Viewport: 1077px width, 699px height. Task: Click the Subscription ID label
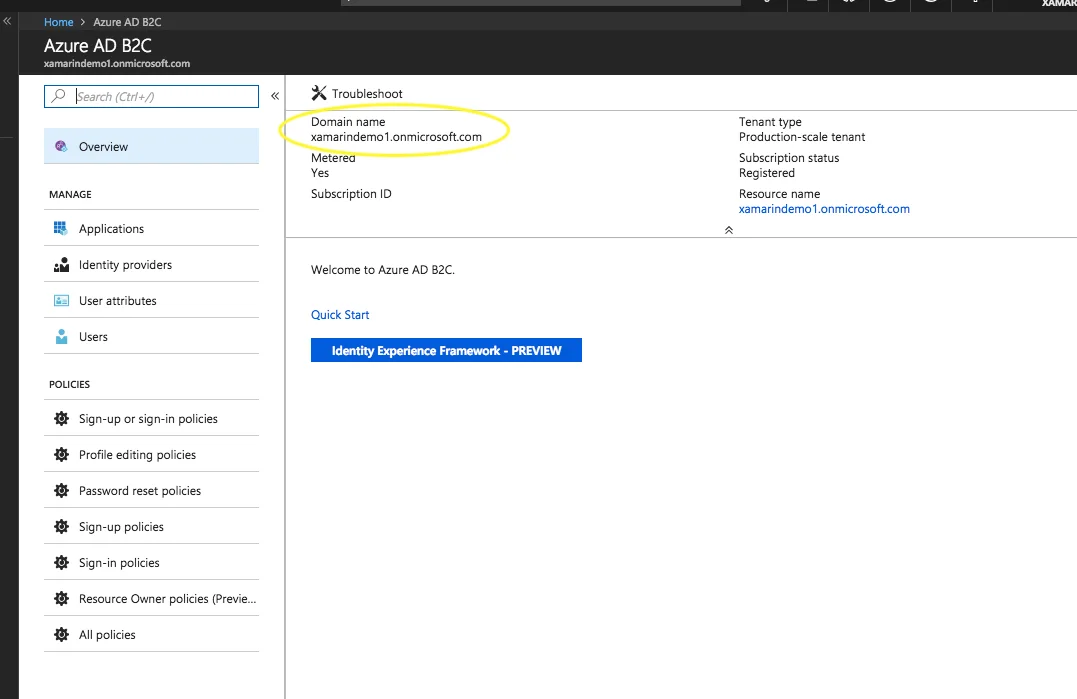coord(351,194)
